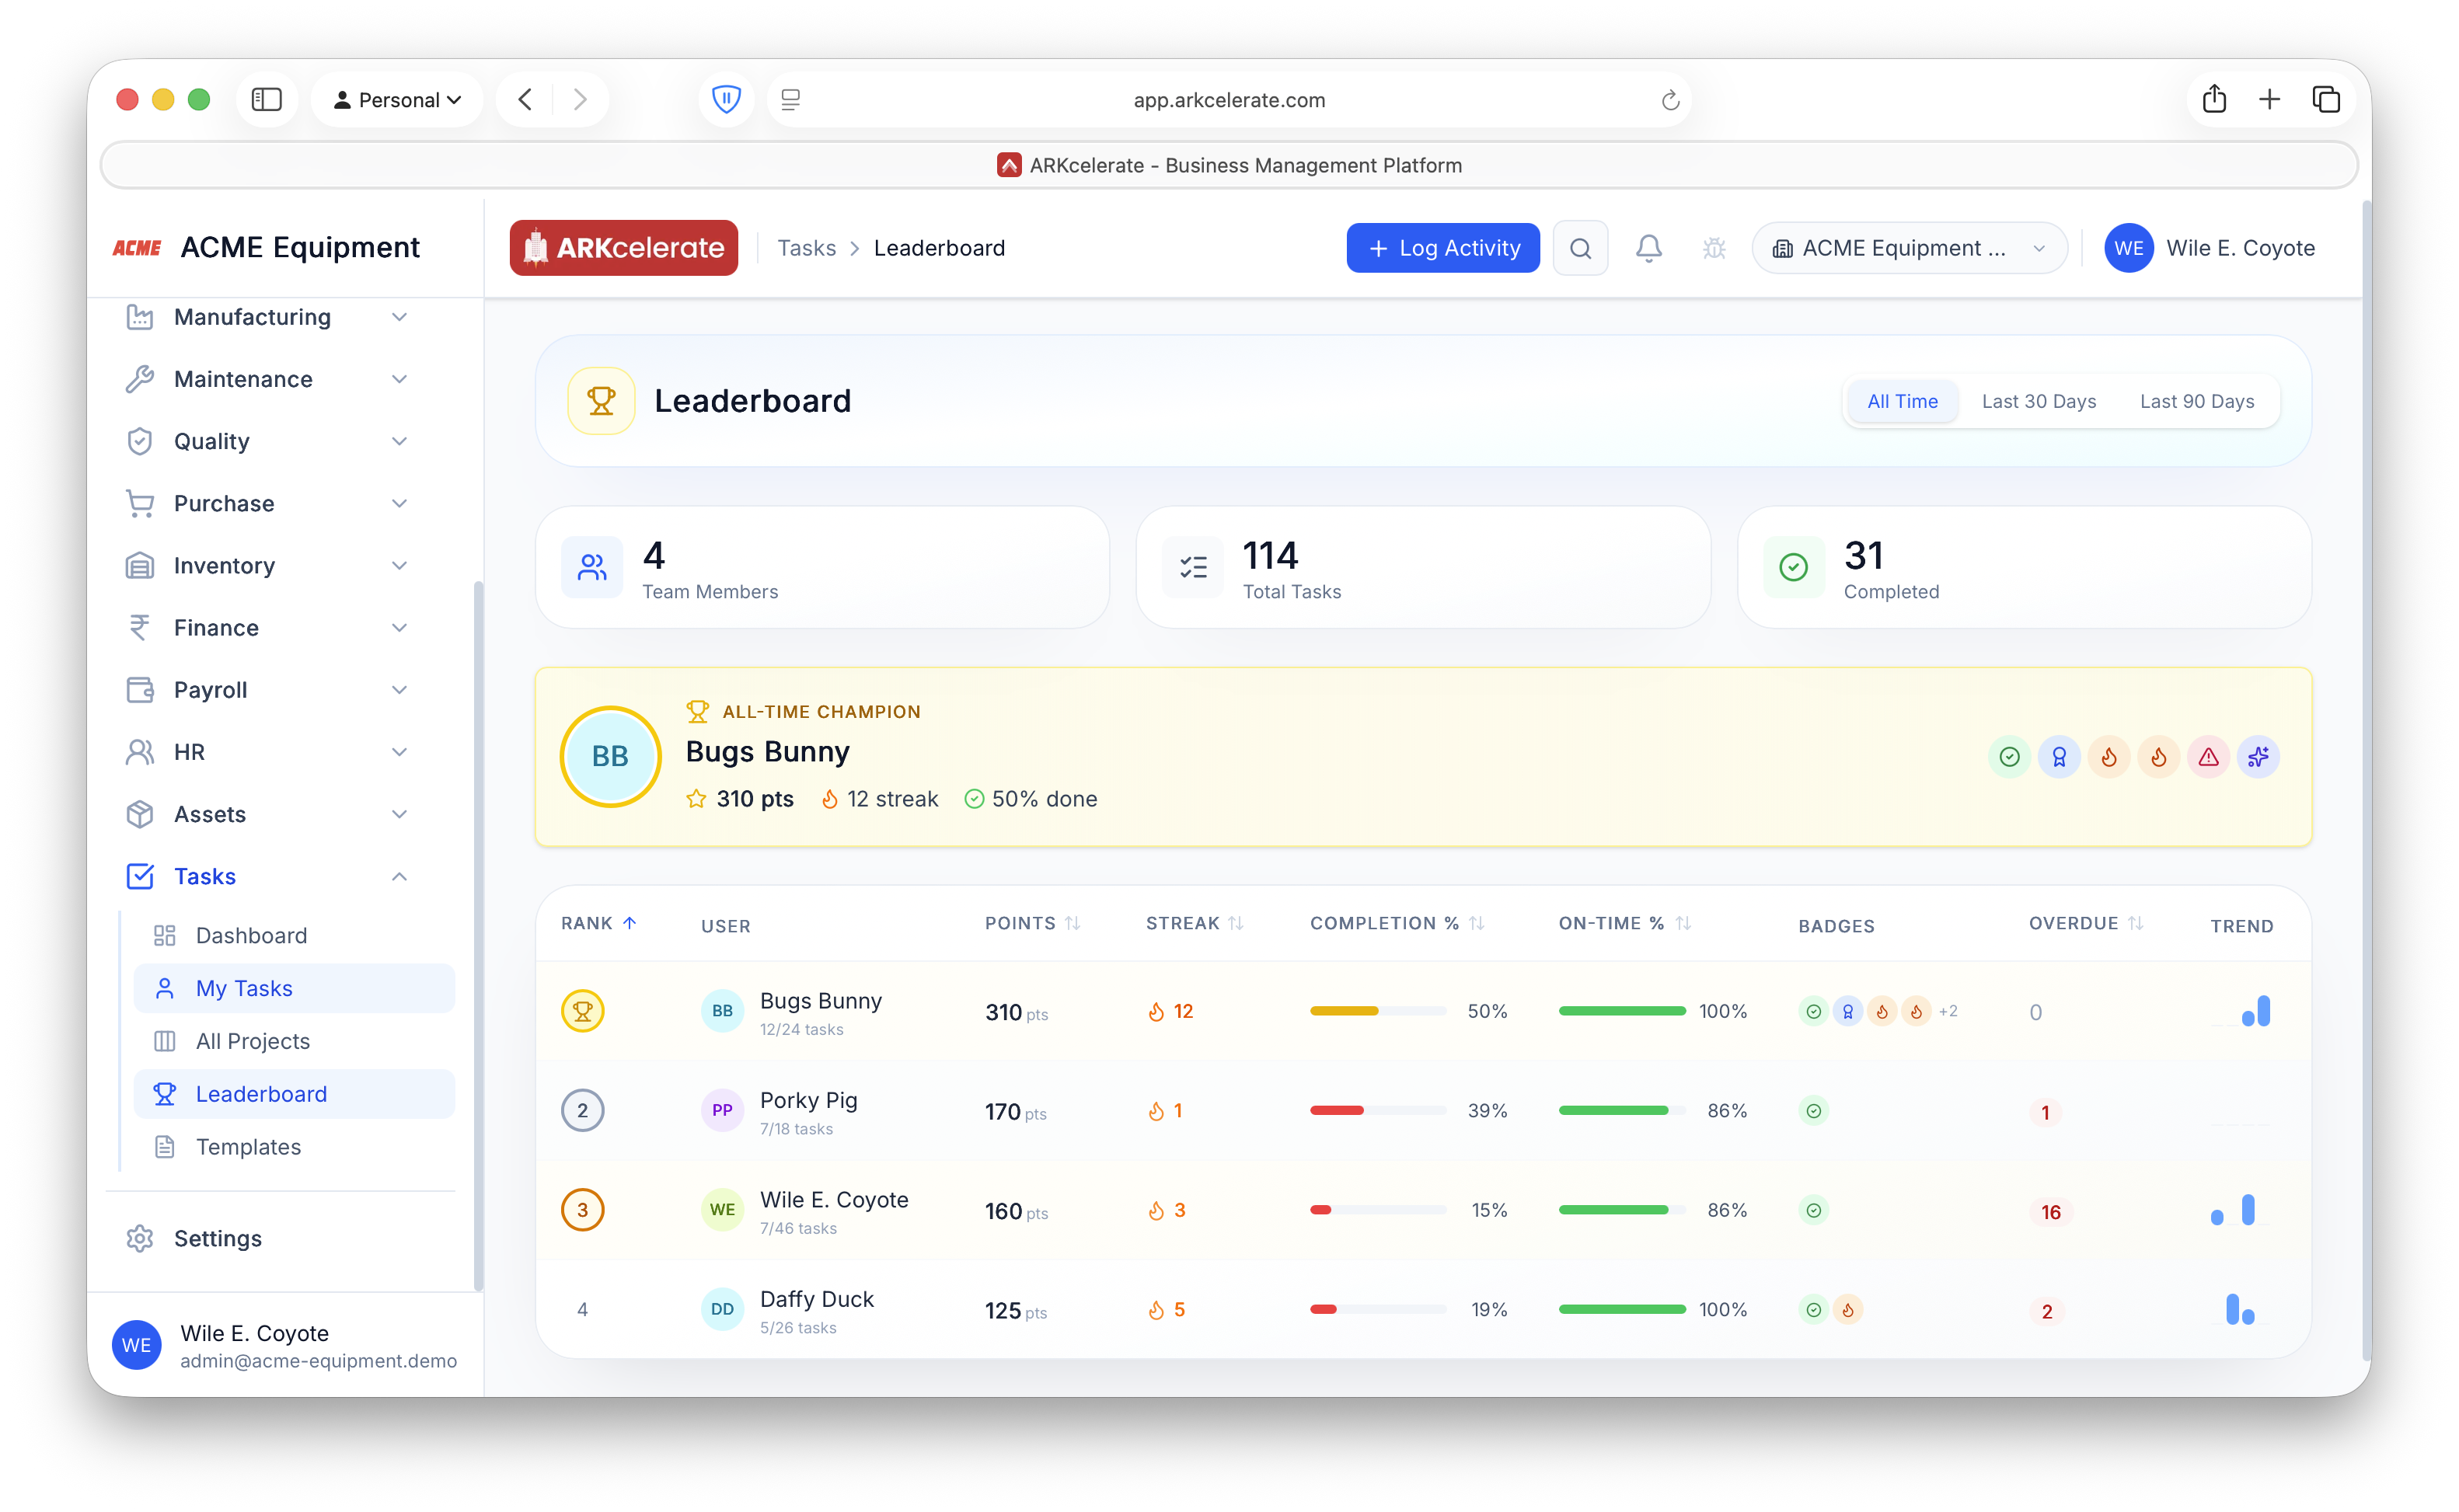This screenshot has height=1512, width=2459.
Task: Expand the Payroll section
Action: [270, 689]
